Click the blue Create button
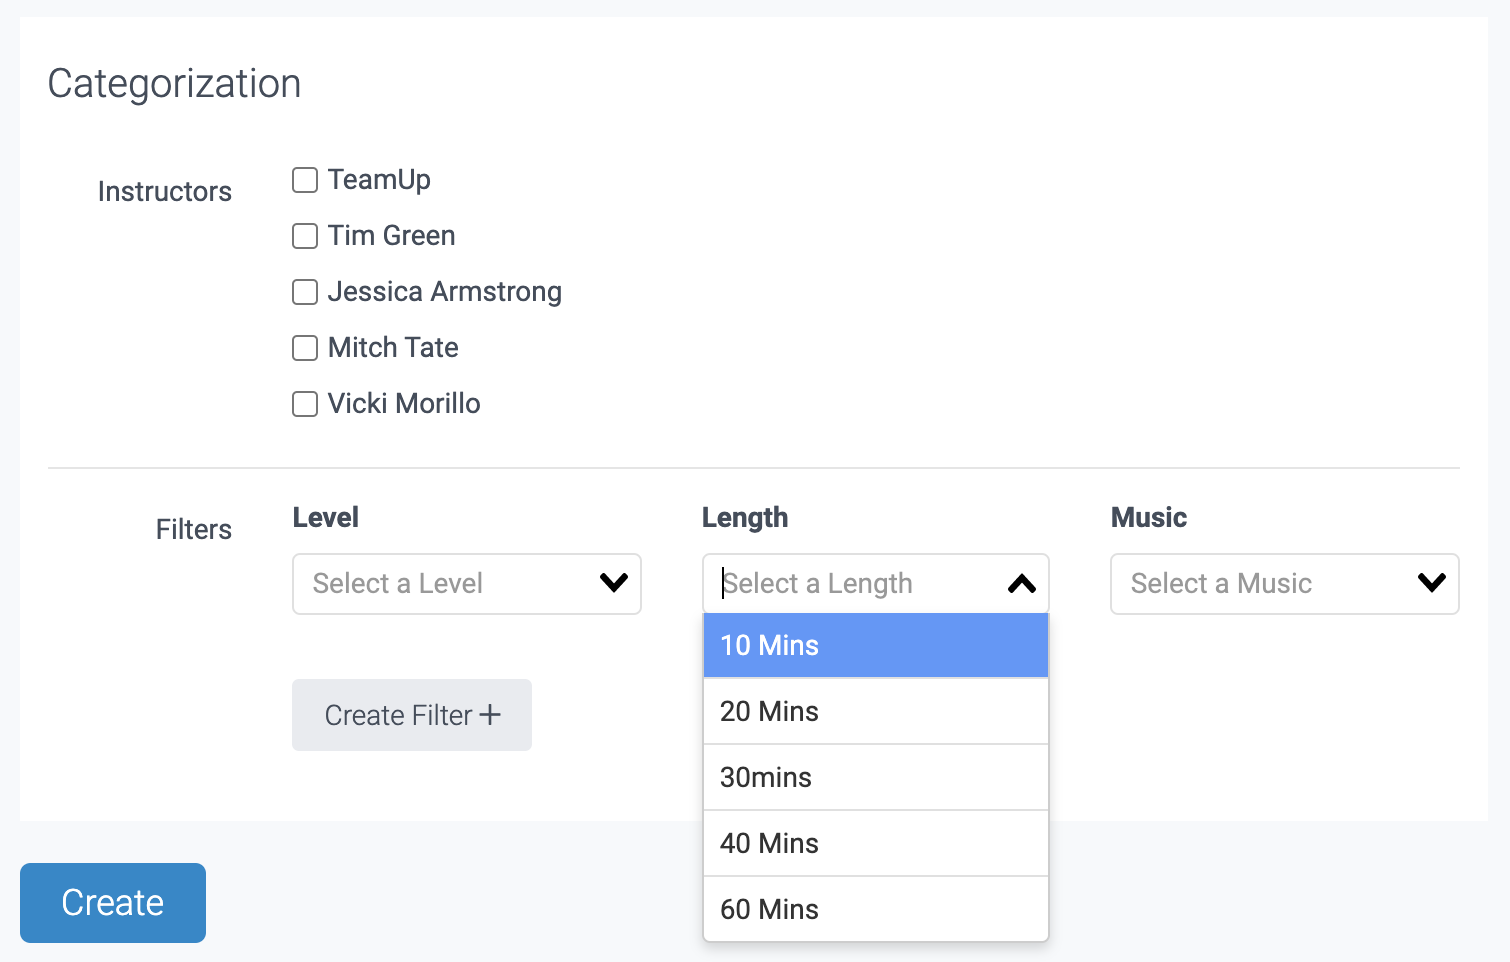Viewport: 1510px width, 962px height. (x=112, y=902)
